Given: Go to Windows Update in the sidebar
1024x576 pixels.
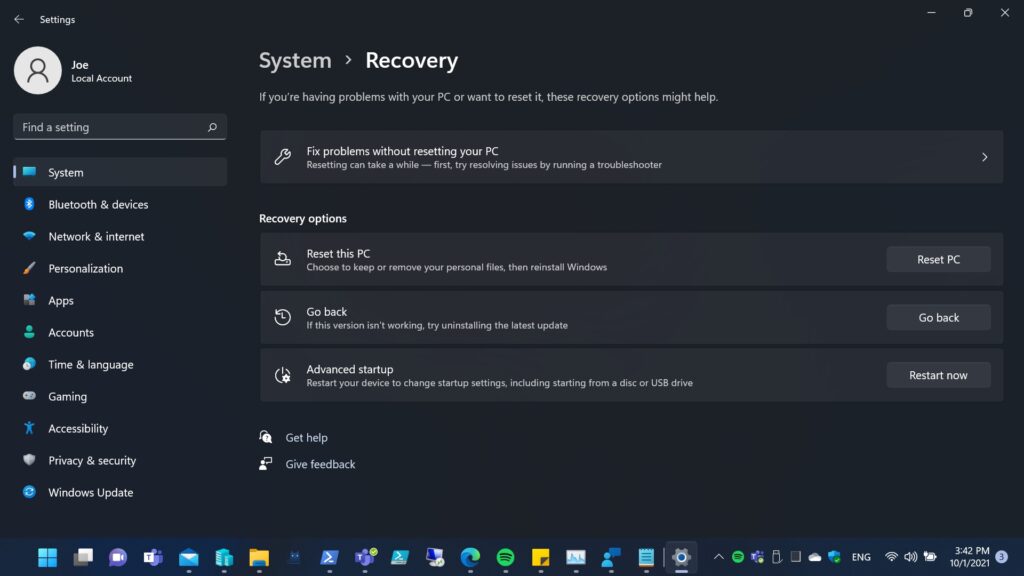Looking at the screenshot, I should point(90,493).
